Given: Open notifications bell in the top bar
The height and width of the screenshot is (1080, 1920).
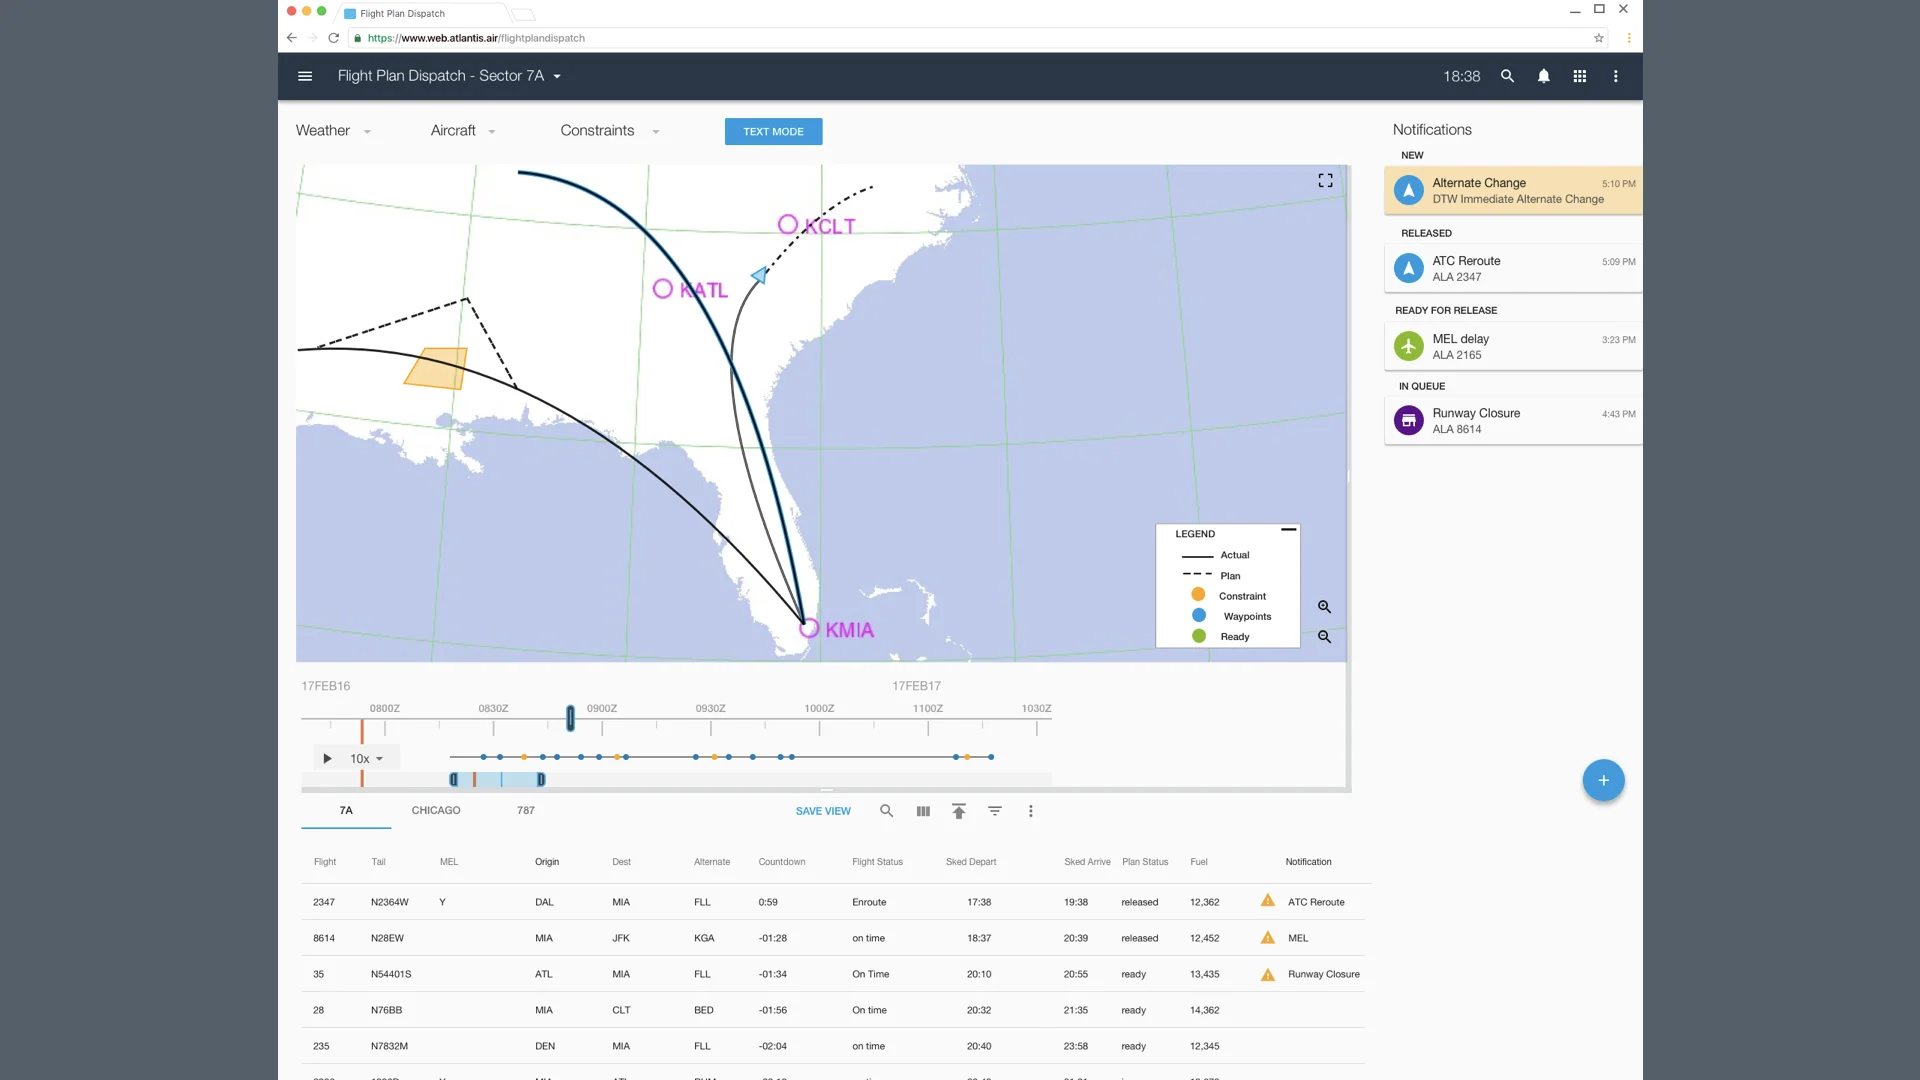Looking at the screenshot, I should point(1544,76).
